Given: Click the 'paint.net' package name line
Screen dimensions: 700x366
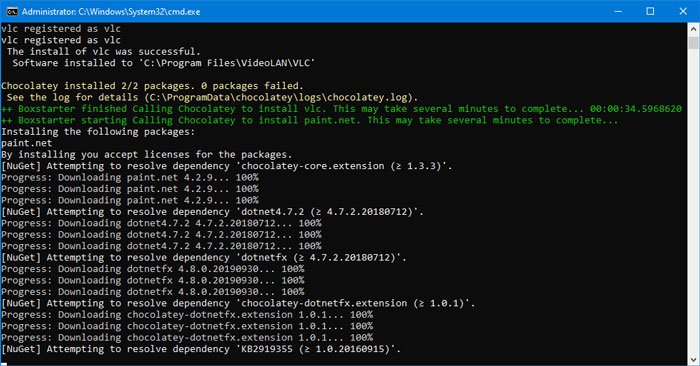Looking at the screenshot, I should tap(27, 143).
